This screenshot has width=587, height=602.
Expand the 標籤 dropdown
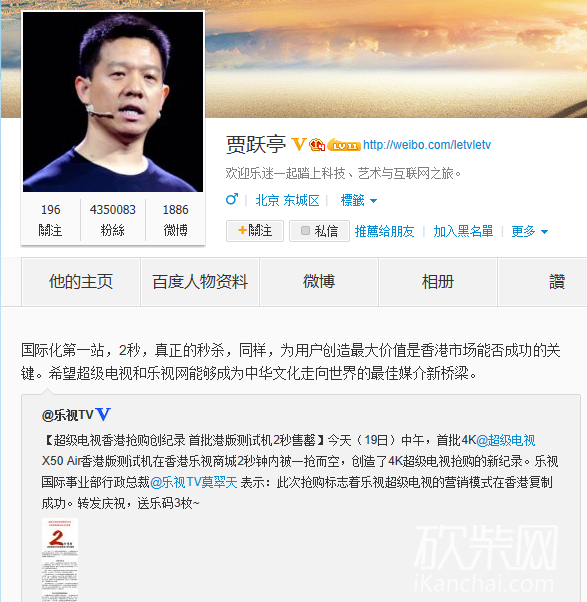tap(359, 200)
